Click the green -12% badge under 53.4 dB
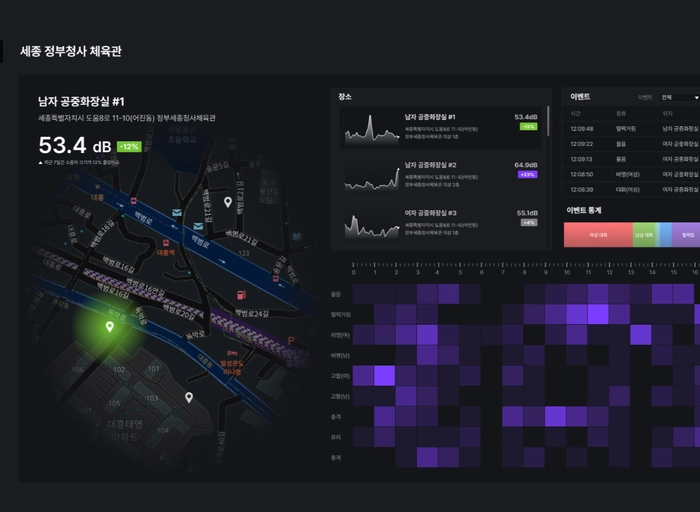The width and height of the screenshot is (700, 512). [129, 146]
